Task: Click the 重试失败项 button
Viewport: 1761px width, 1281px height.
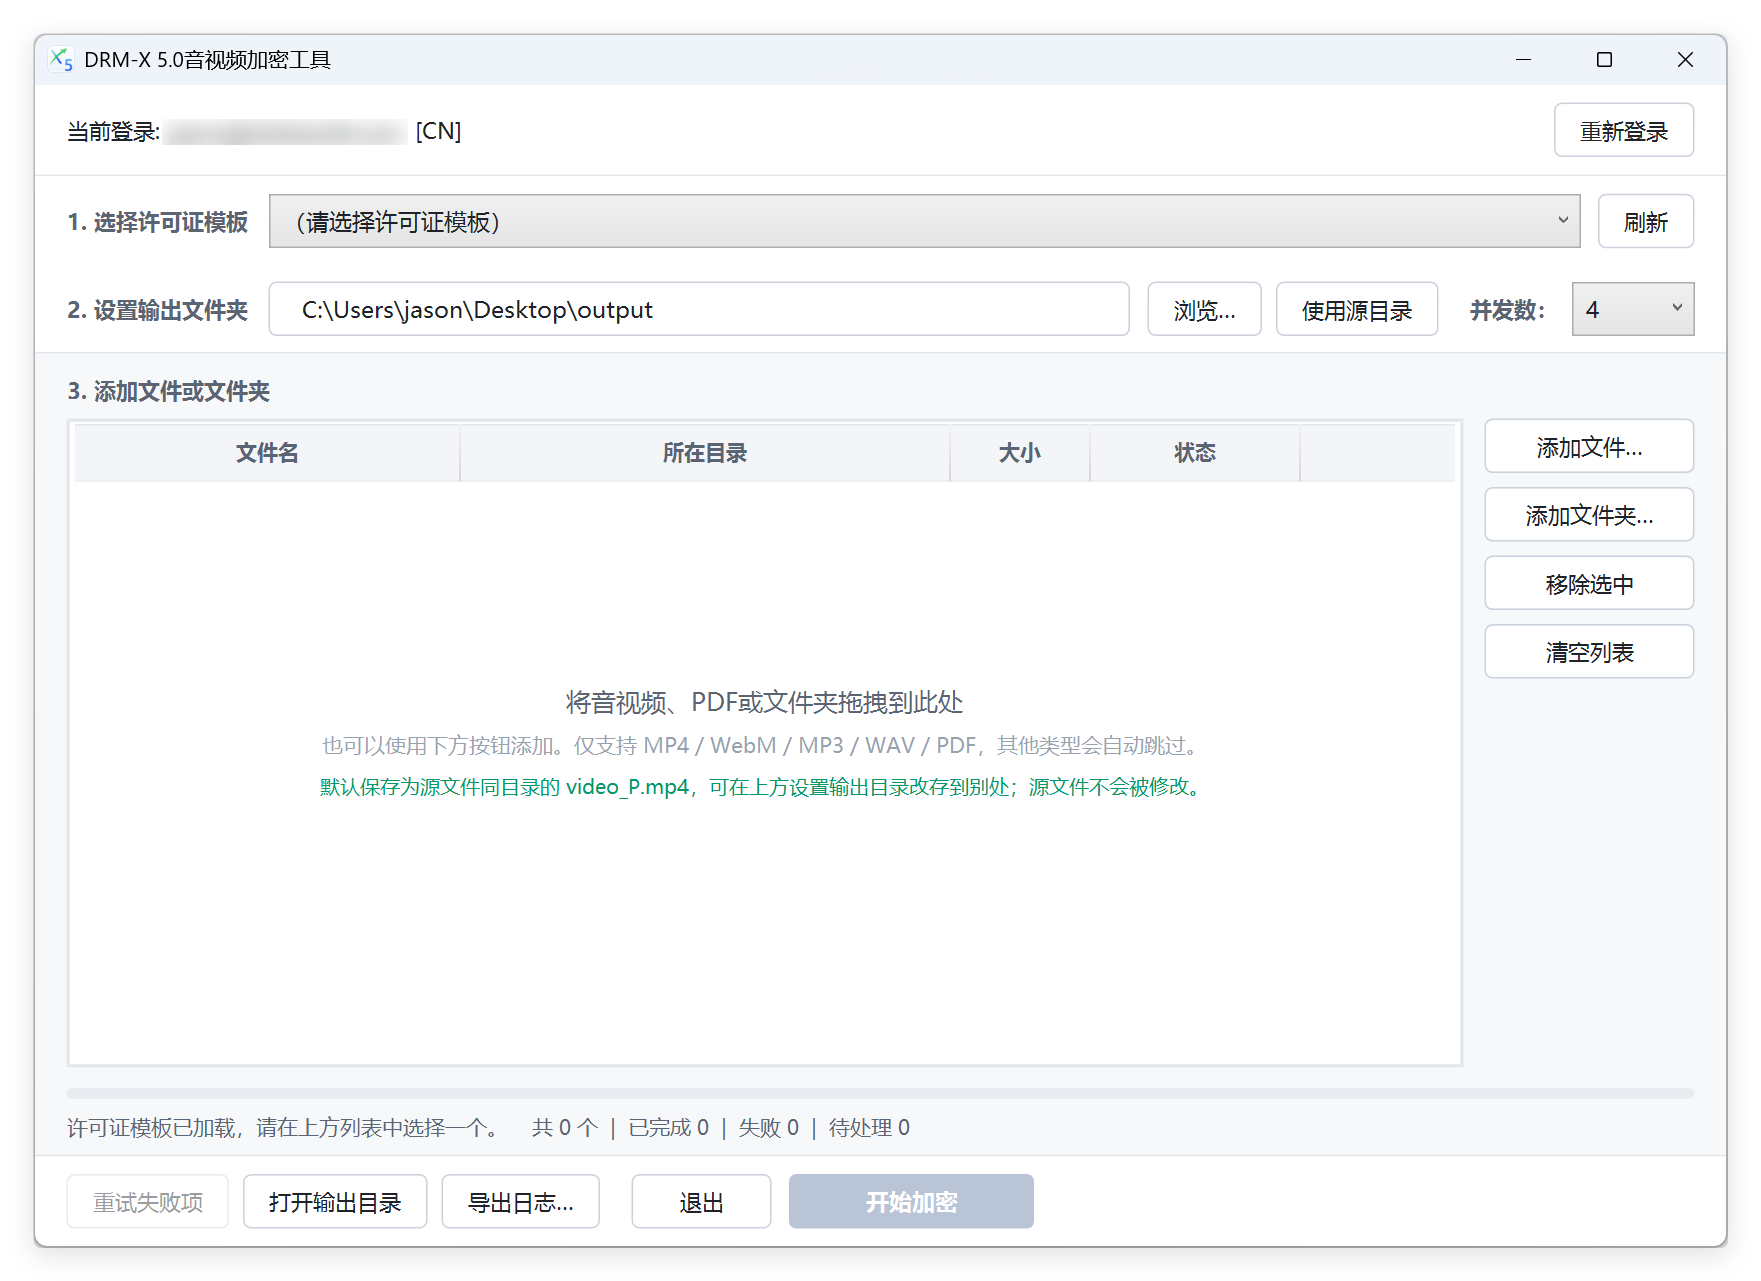Action: [148, 1201]
